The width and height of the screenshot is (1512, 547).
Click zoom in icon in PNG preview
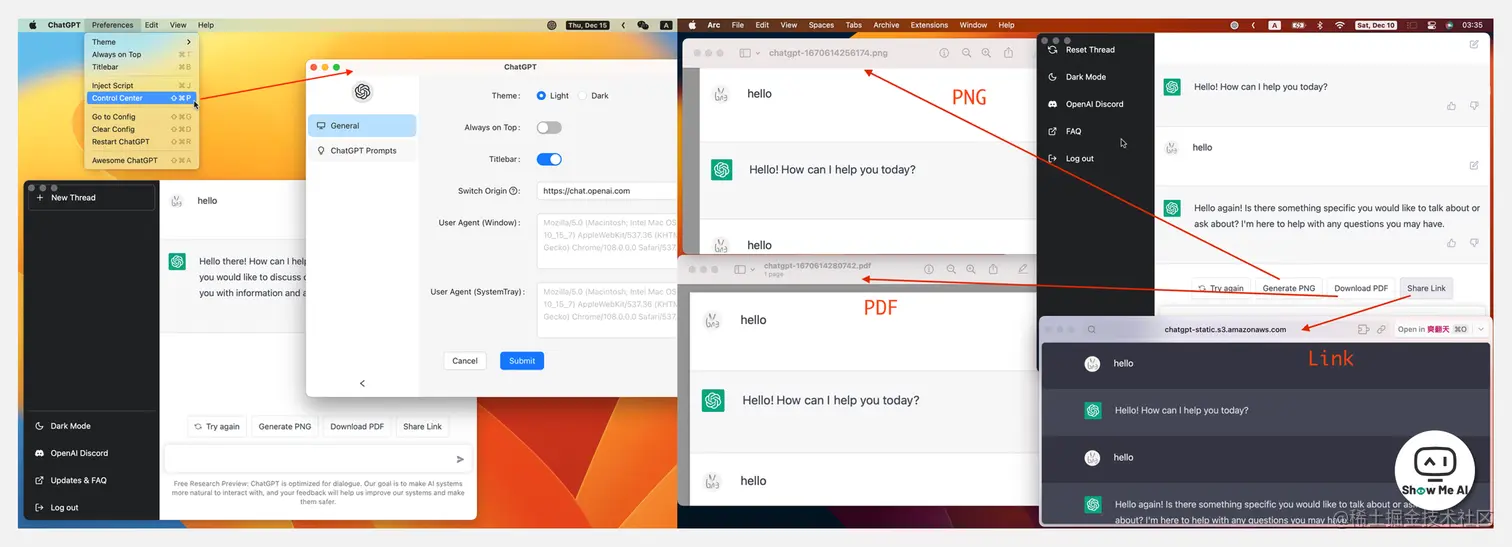click(x=987, y=53)
